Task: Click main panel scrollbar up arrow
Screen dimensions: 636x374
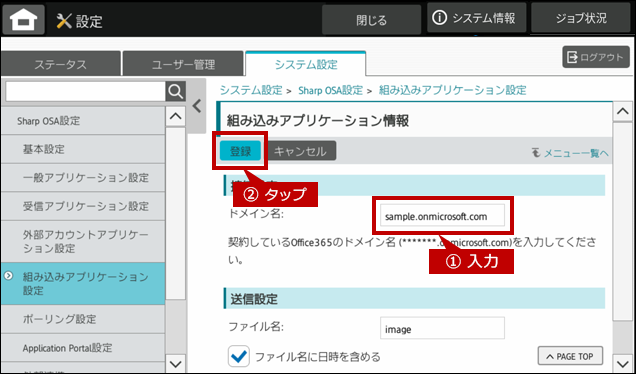Action: tap(623, 111)
